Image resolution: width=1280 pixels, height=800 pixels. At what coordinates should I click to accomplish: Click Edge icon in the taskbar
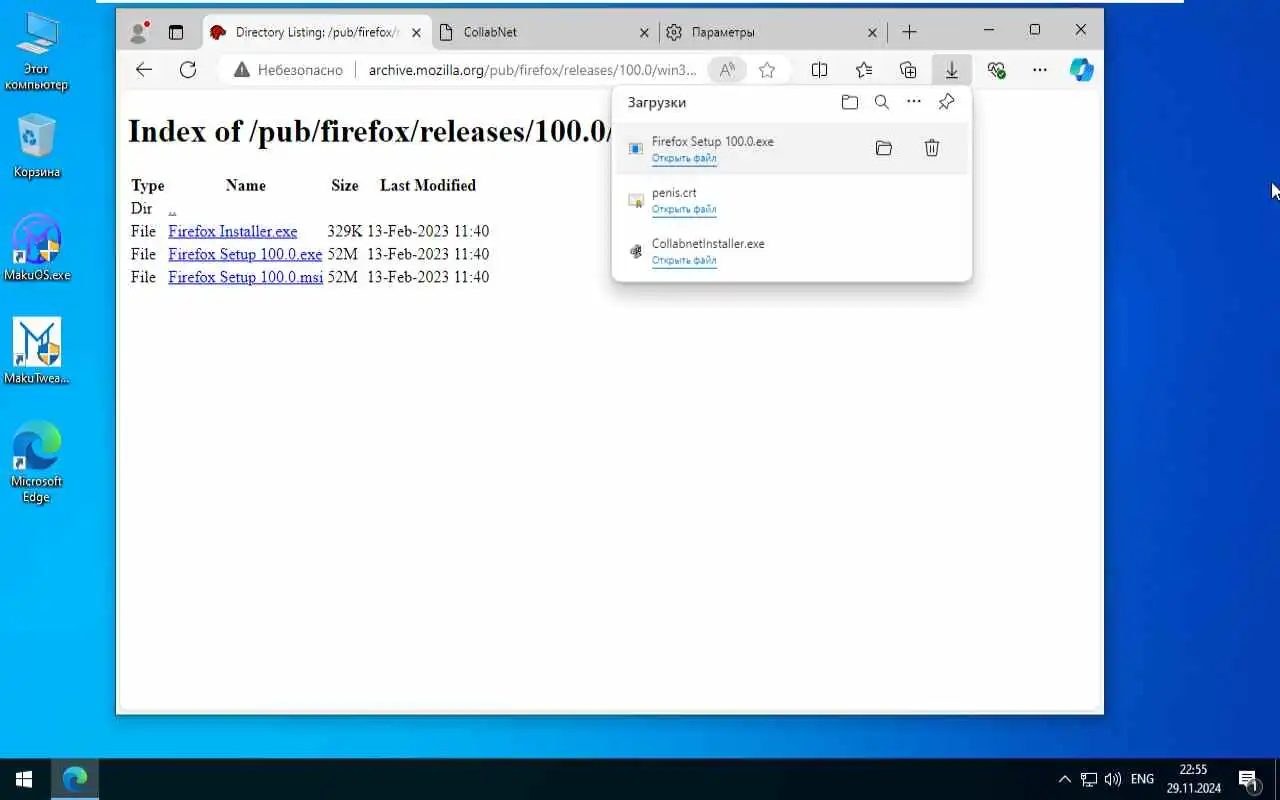[75, 779]
